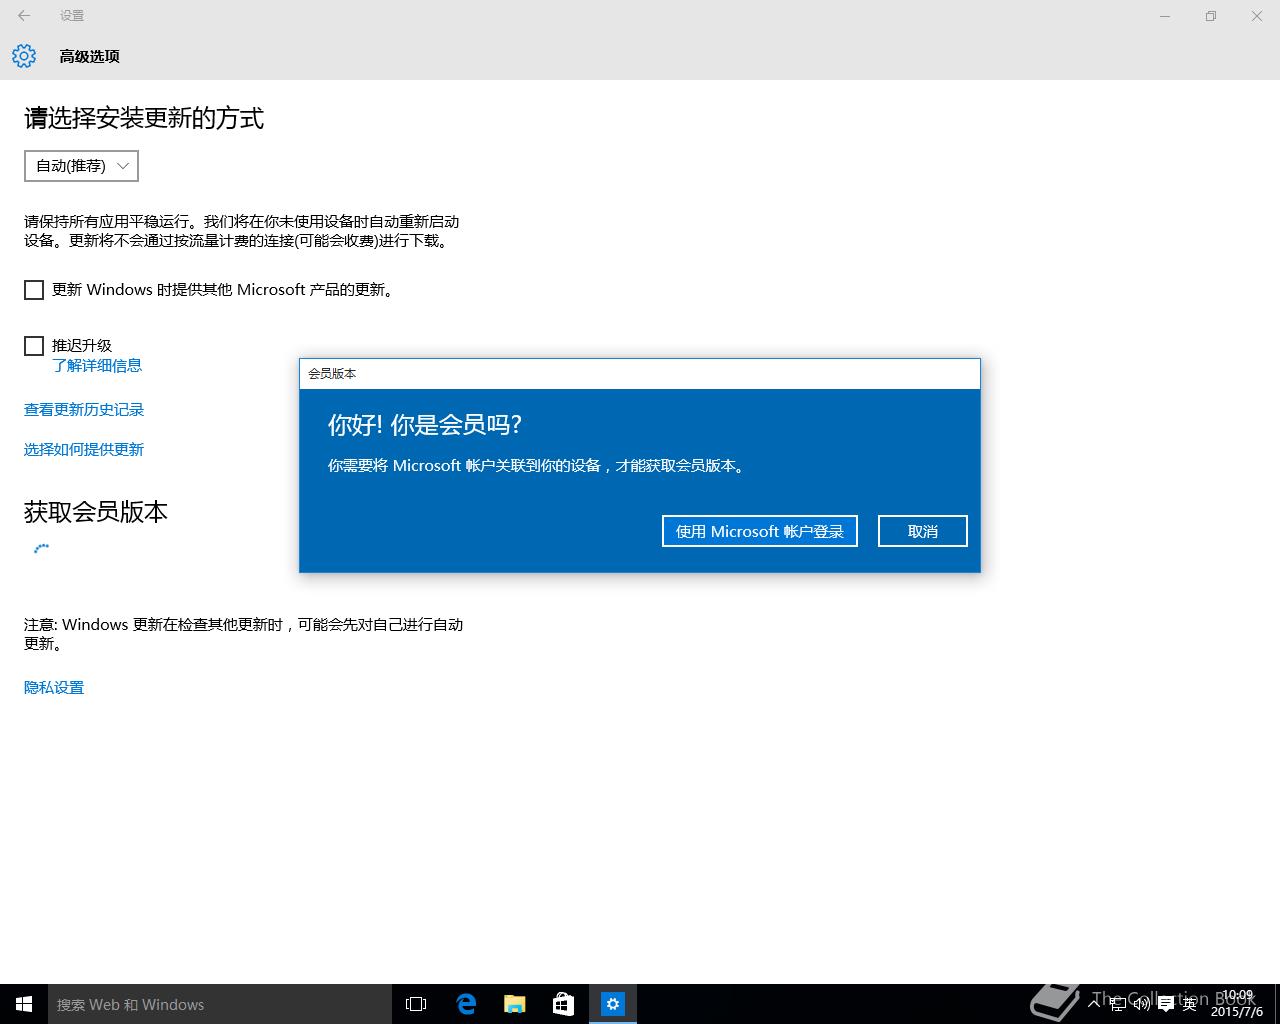This screenshot has height=1024, width=1280.
Task: Click the 高级选项 page title
Action: [89, 56]
